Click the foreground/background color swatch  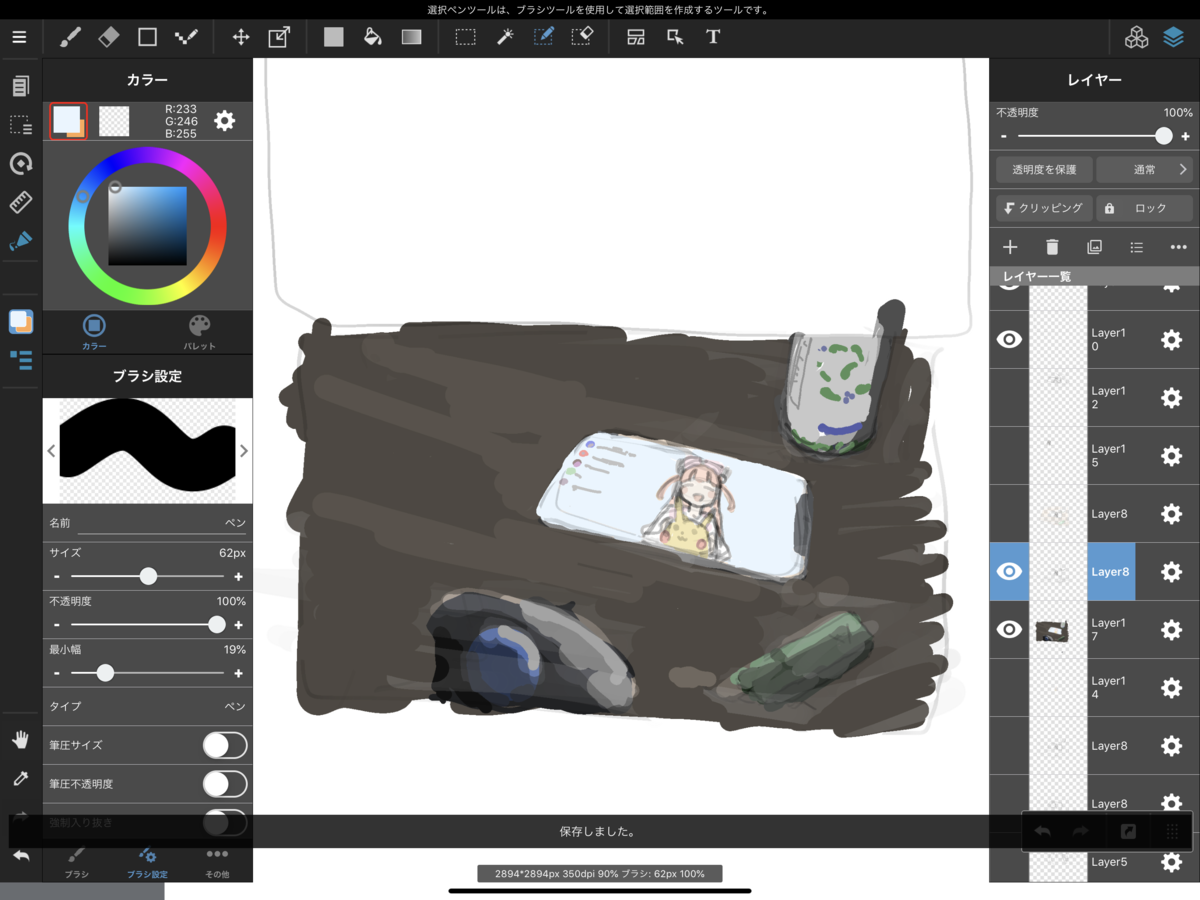(x=68, y=121)
